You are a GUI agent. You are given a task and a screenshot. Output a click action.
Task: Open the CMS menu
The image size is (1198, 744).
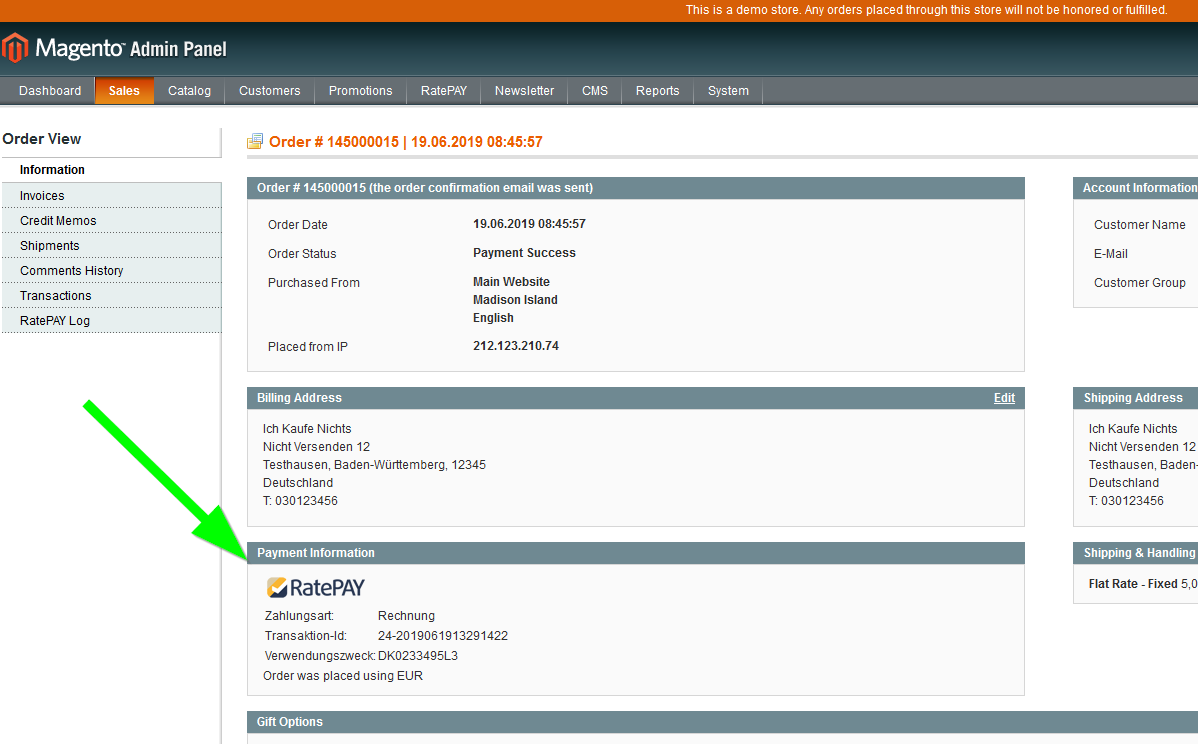pos(595,91)
